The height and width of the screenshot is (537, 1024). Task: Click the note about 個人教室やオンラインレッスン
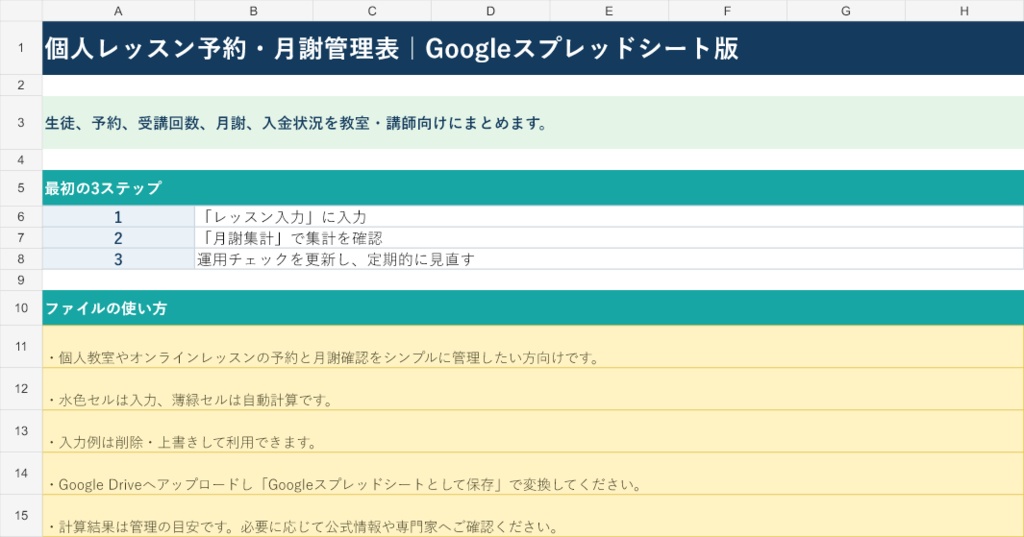pos(533,346)
